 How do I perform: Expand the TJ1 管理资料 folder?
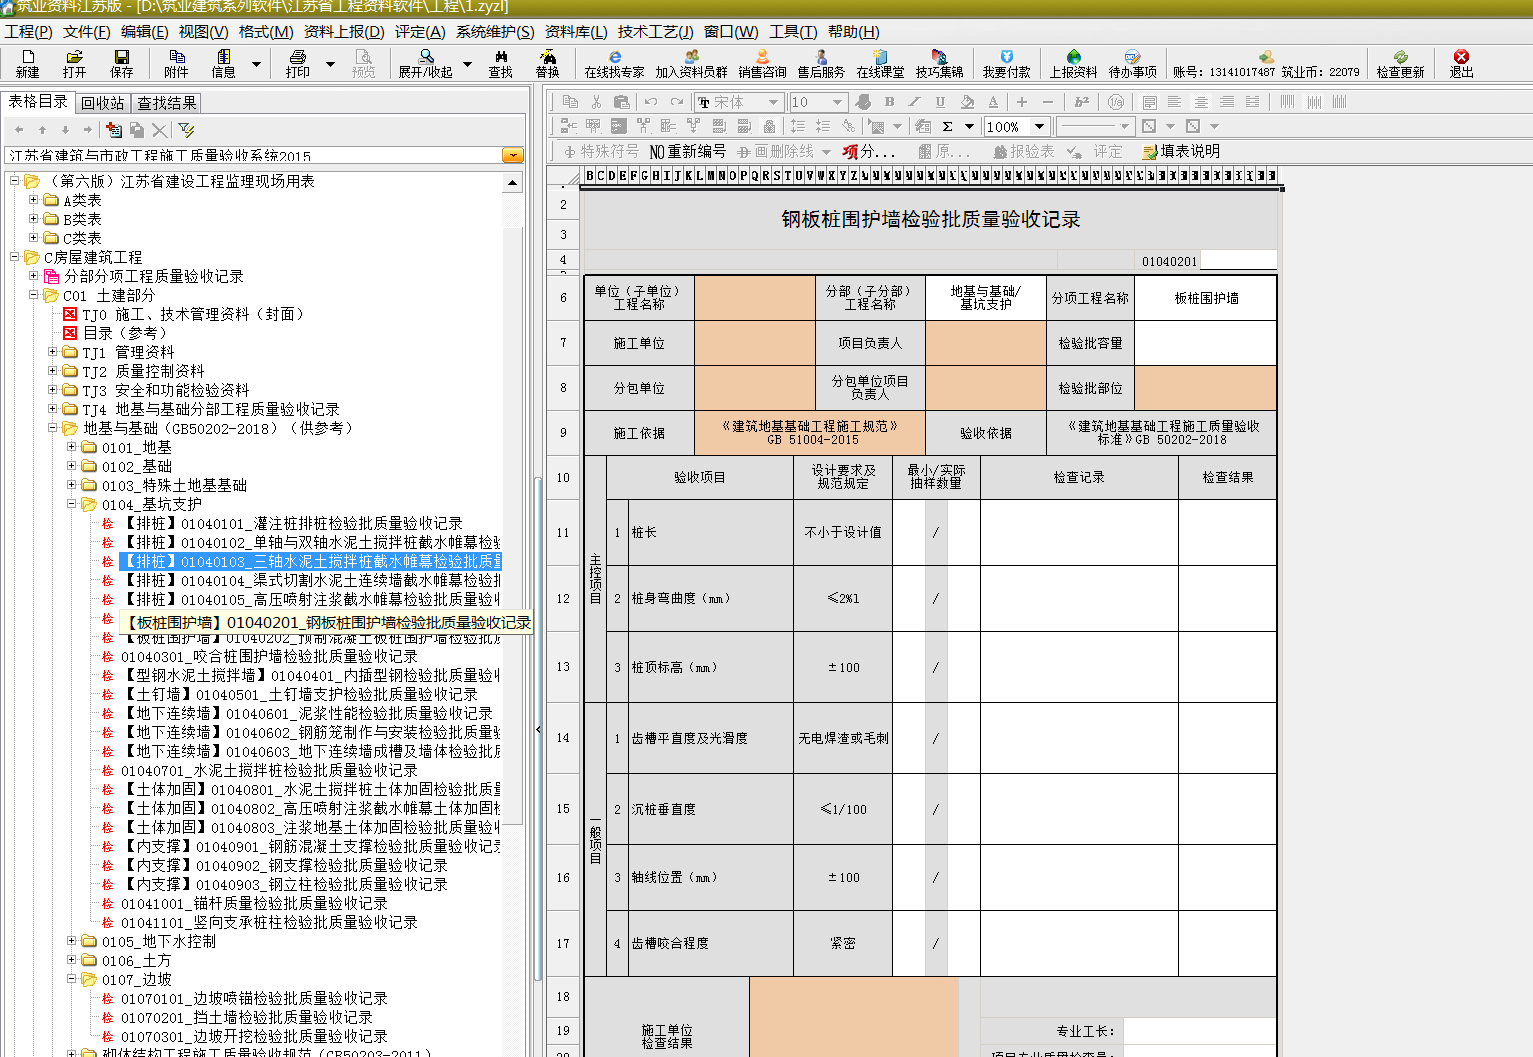tap(52, 352)
